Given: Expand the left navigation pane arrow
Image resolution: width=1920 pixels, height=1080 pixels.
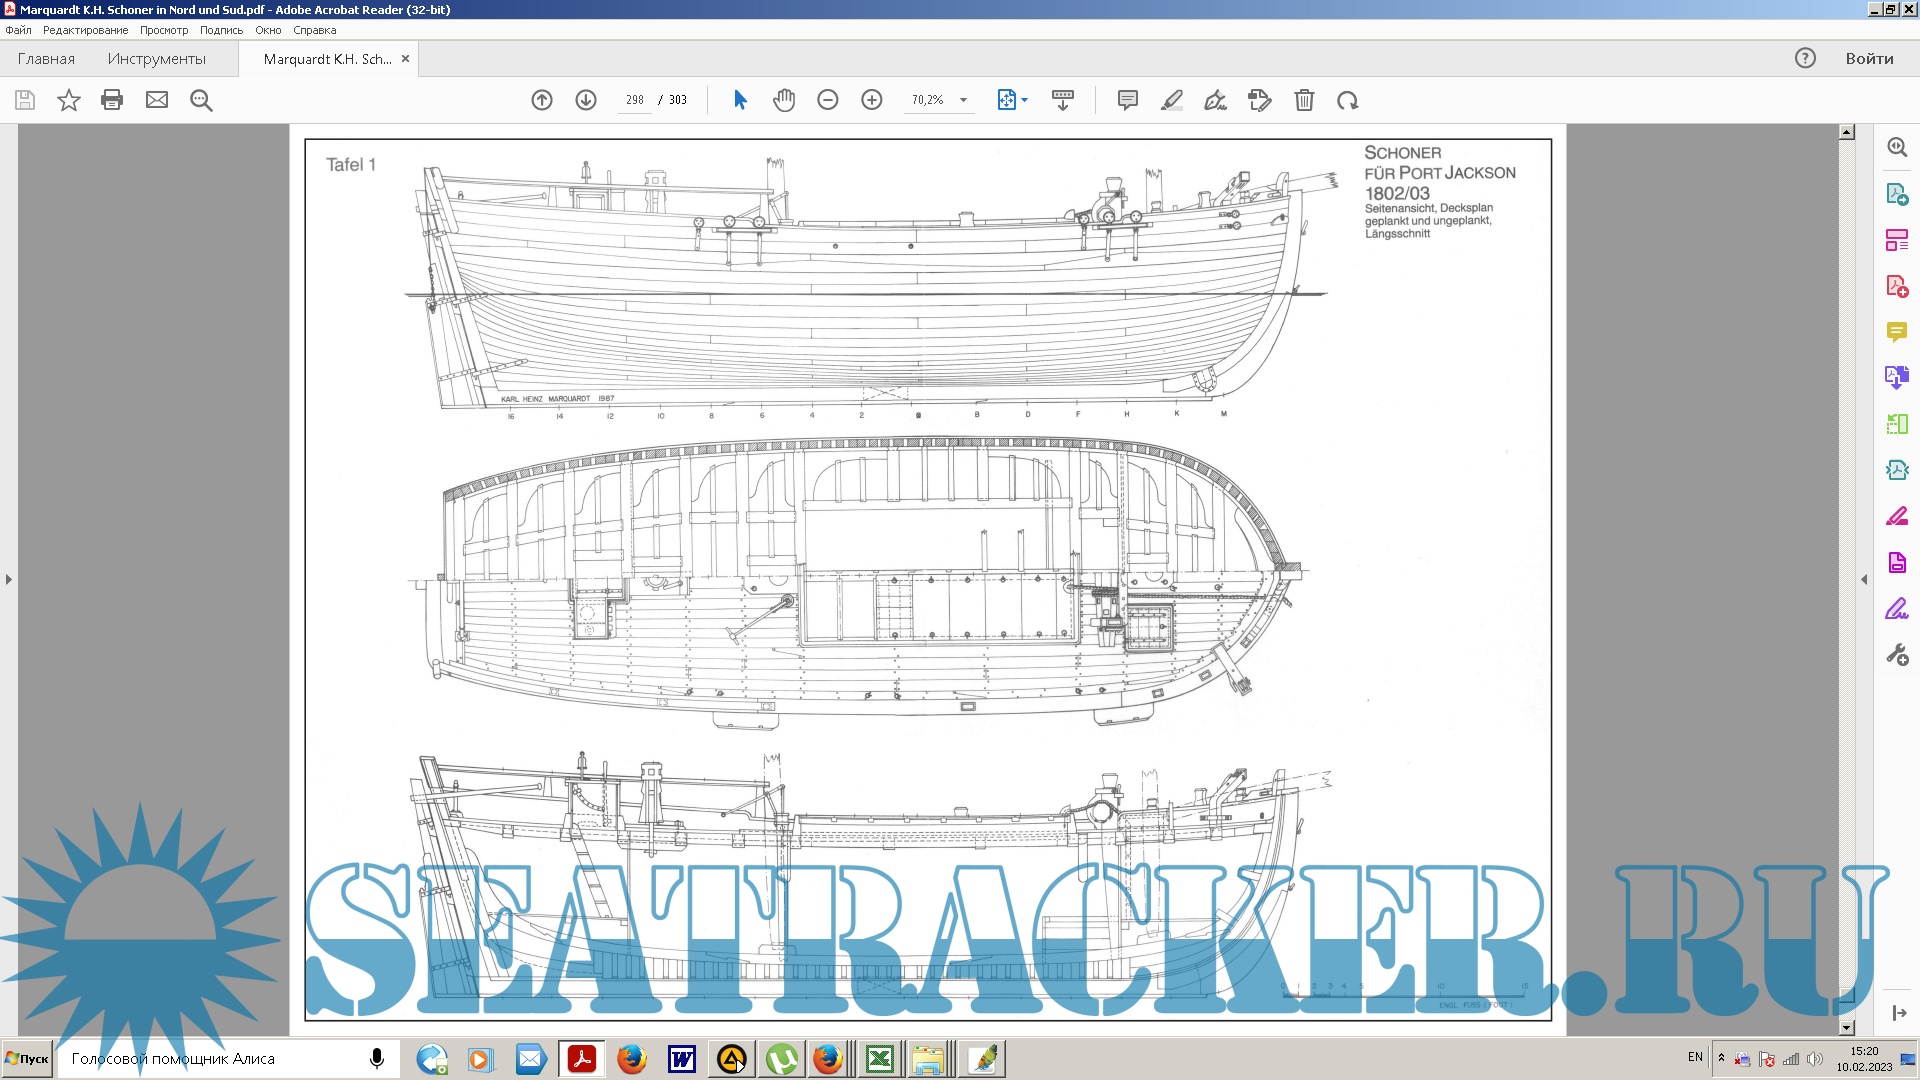Looking at the screenshot, I should (x=9, y=579).
